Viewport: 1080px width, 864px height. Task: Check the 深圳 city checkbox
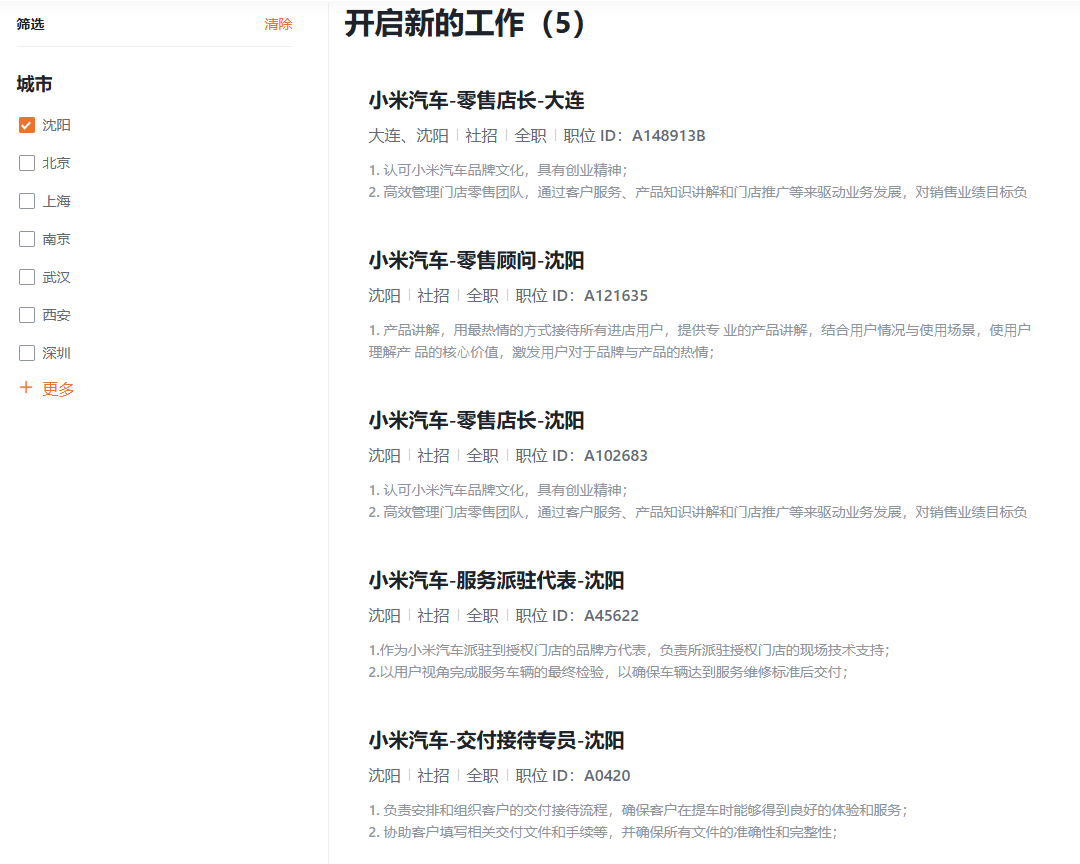[x=27, y=353]
